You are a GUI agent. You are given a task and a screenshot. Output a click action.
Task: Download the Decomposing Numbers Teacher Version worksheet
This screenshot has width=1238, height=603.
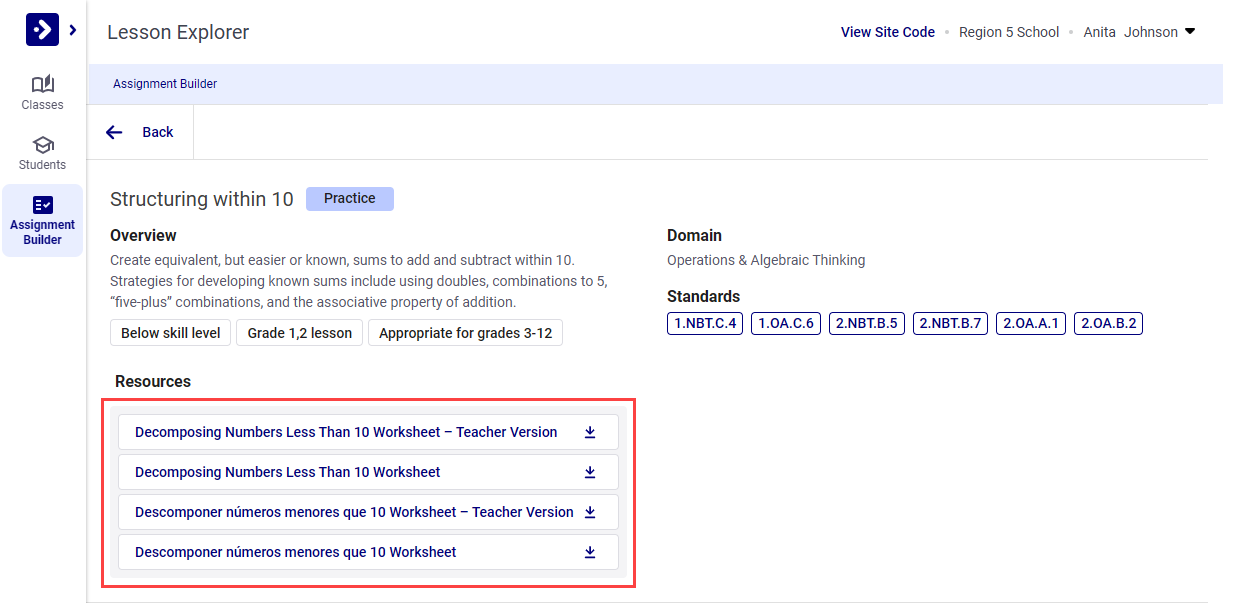click(x=590, y=431)
